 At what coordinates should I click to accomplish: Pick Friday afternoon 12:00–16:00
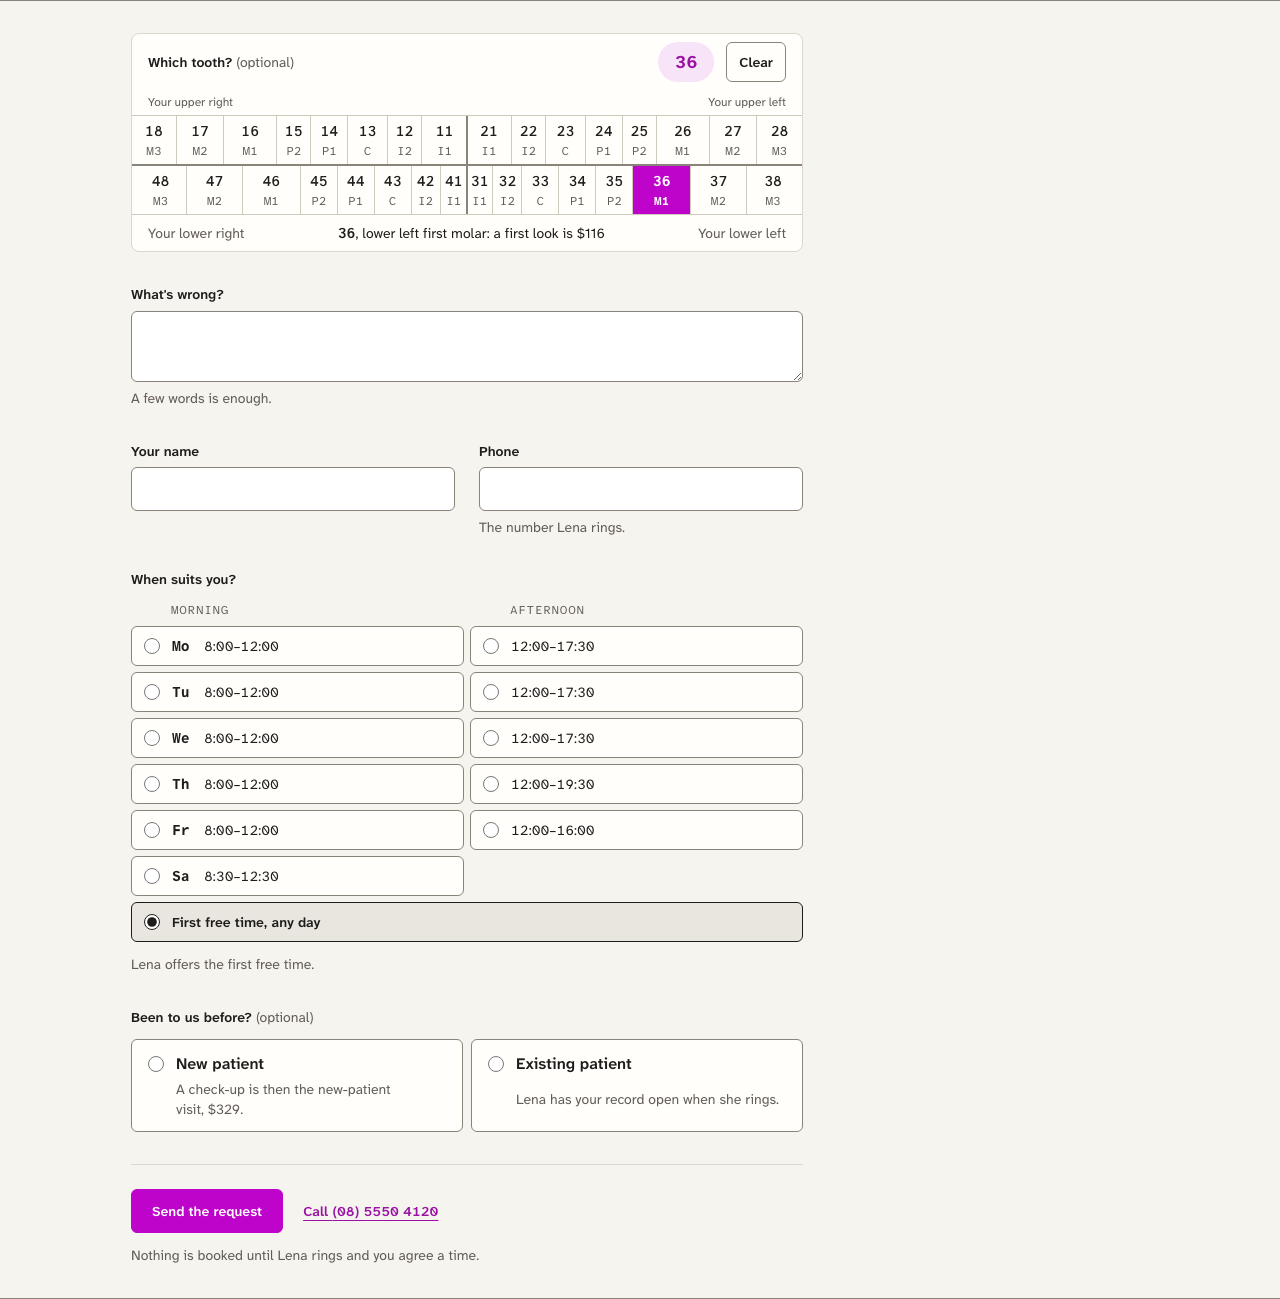pos(636,830)
